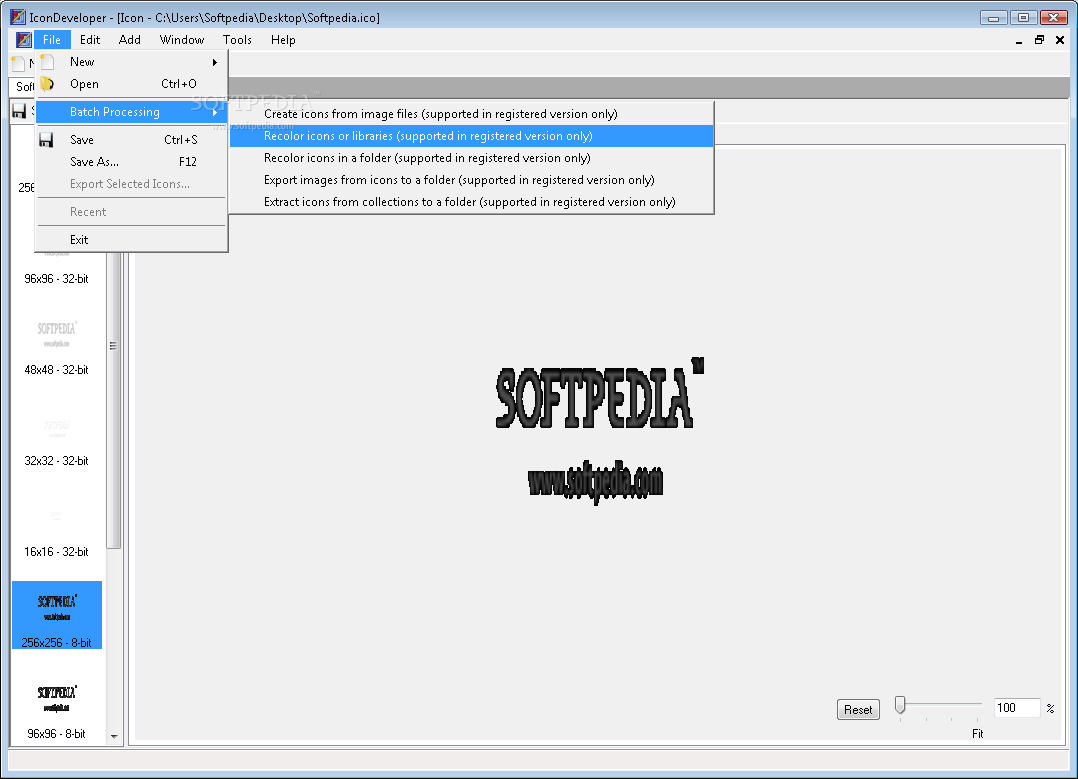Select Recolor icons in a folder

click(x=471, y=158)
